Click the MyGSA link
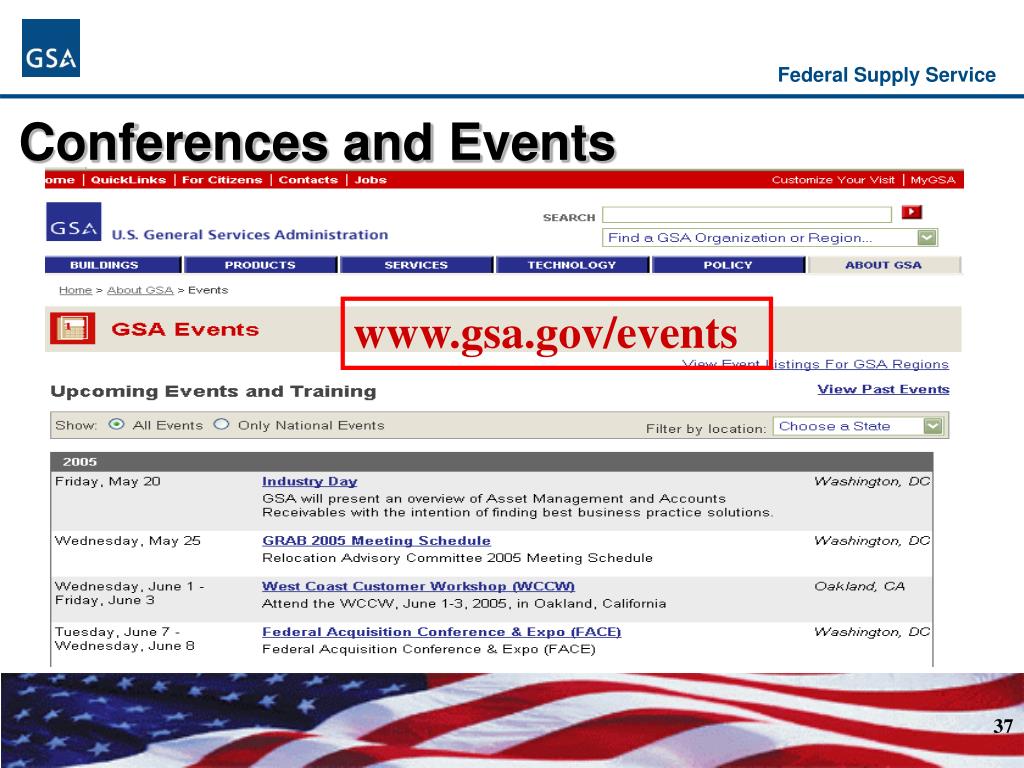The width and height of the screenshot is (1024, 768). 933,180
